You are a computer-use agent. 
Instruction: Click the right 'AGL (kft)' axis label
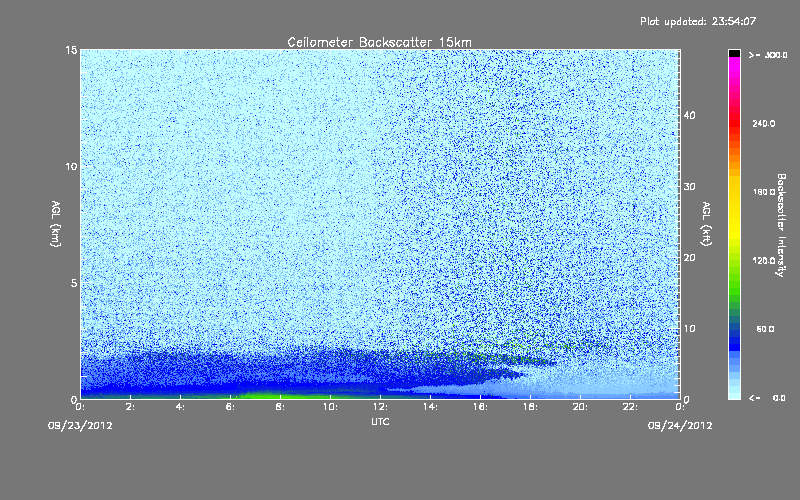click(707, 223)
